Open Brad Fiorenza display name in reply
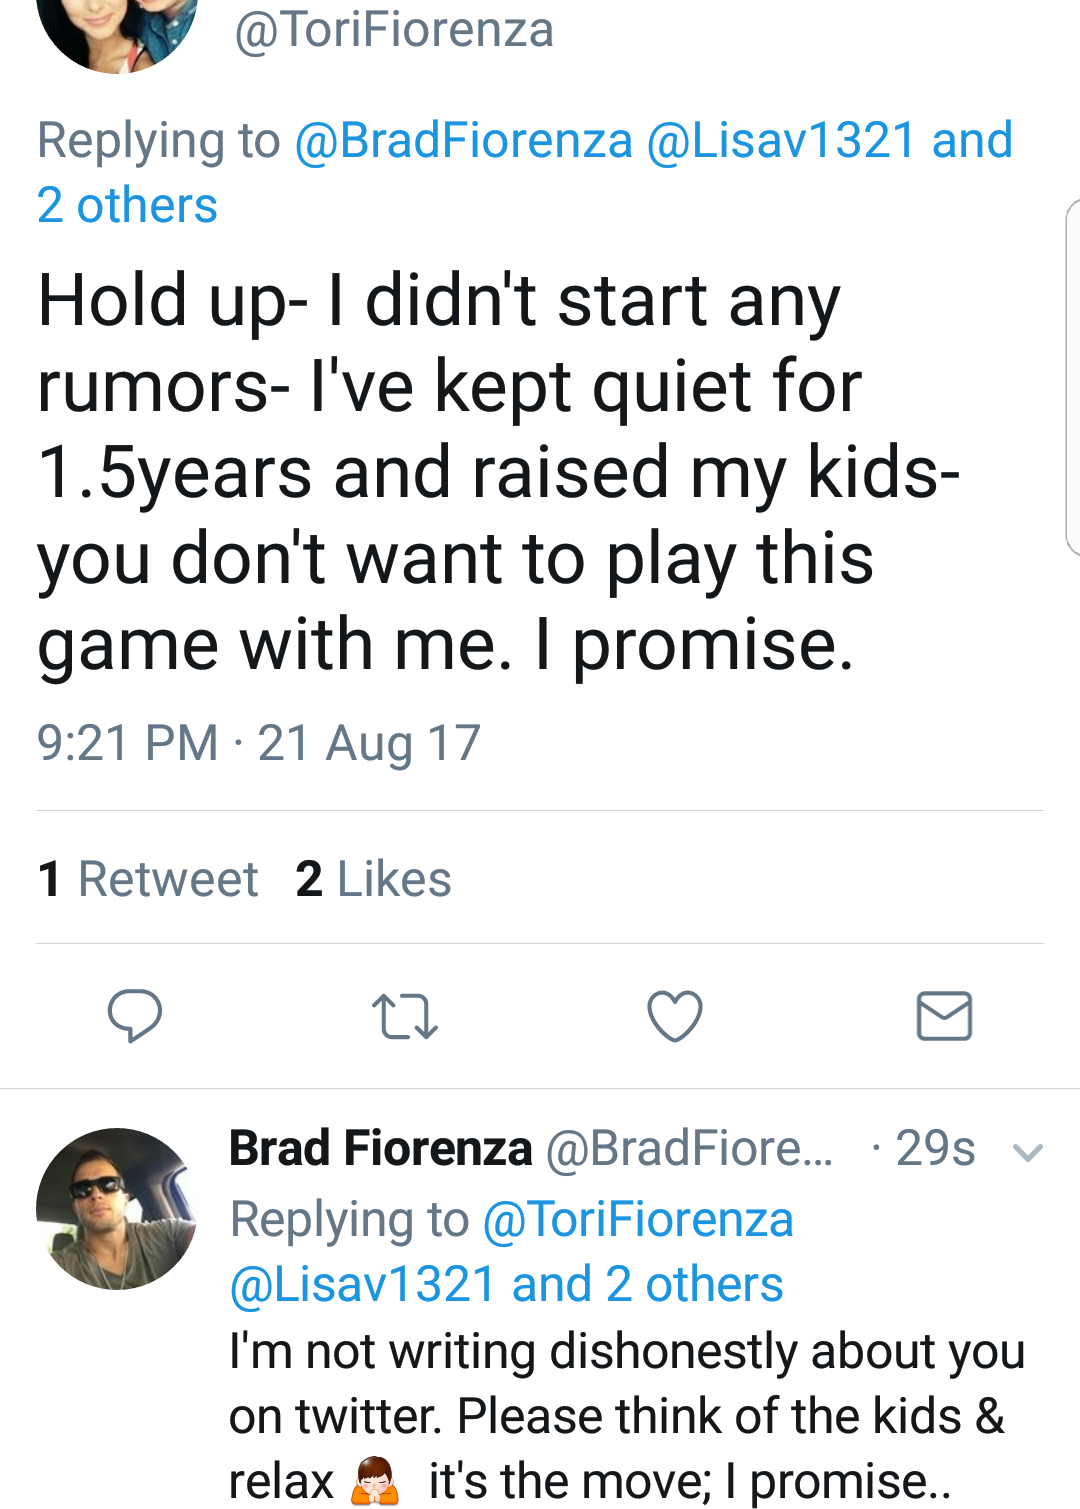 (x=381, y=1148)
